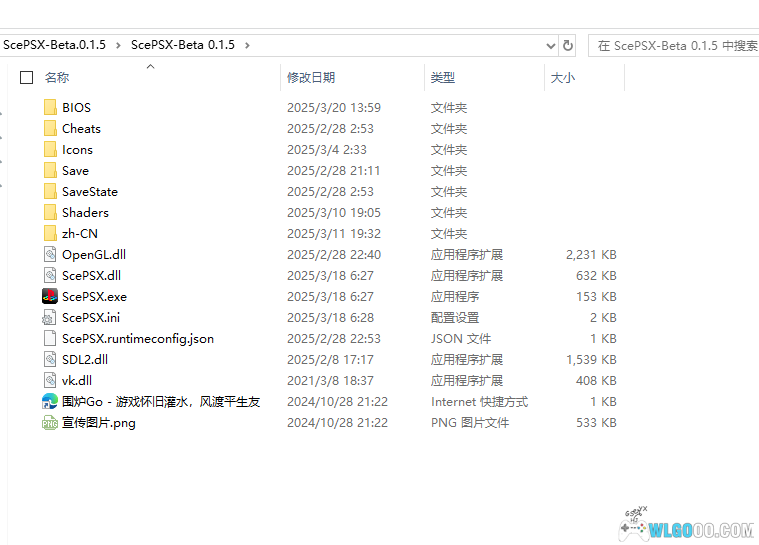
Task: Click the ScePSX.ini config file icon
Action: [50, 317]
